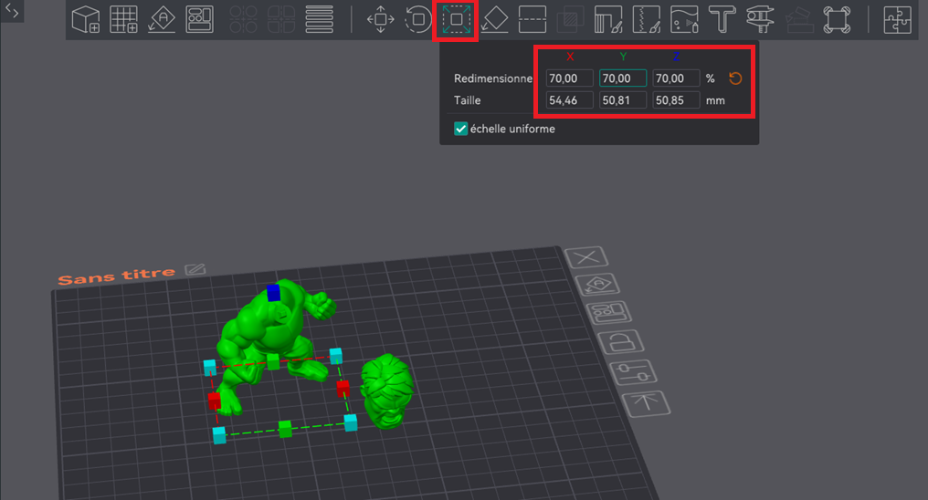Select the Text shape tool
The image size is (928, 500).
point(722,20)
